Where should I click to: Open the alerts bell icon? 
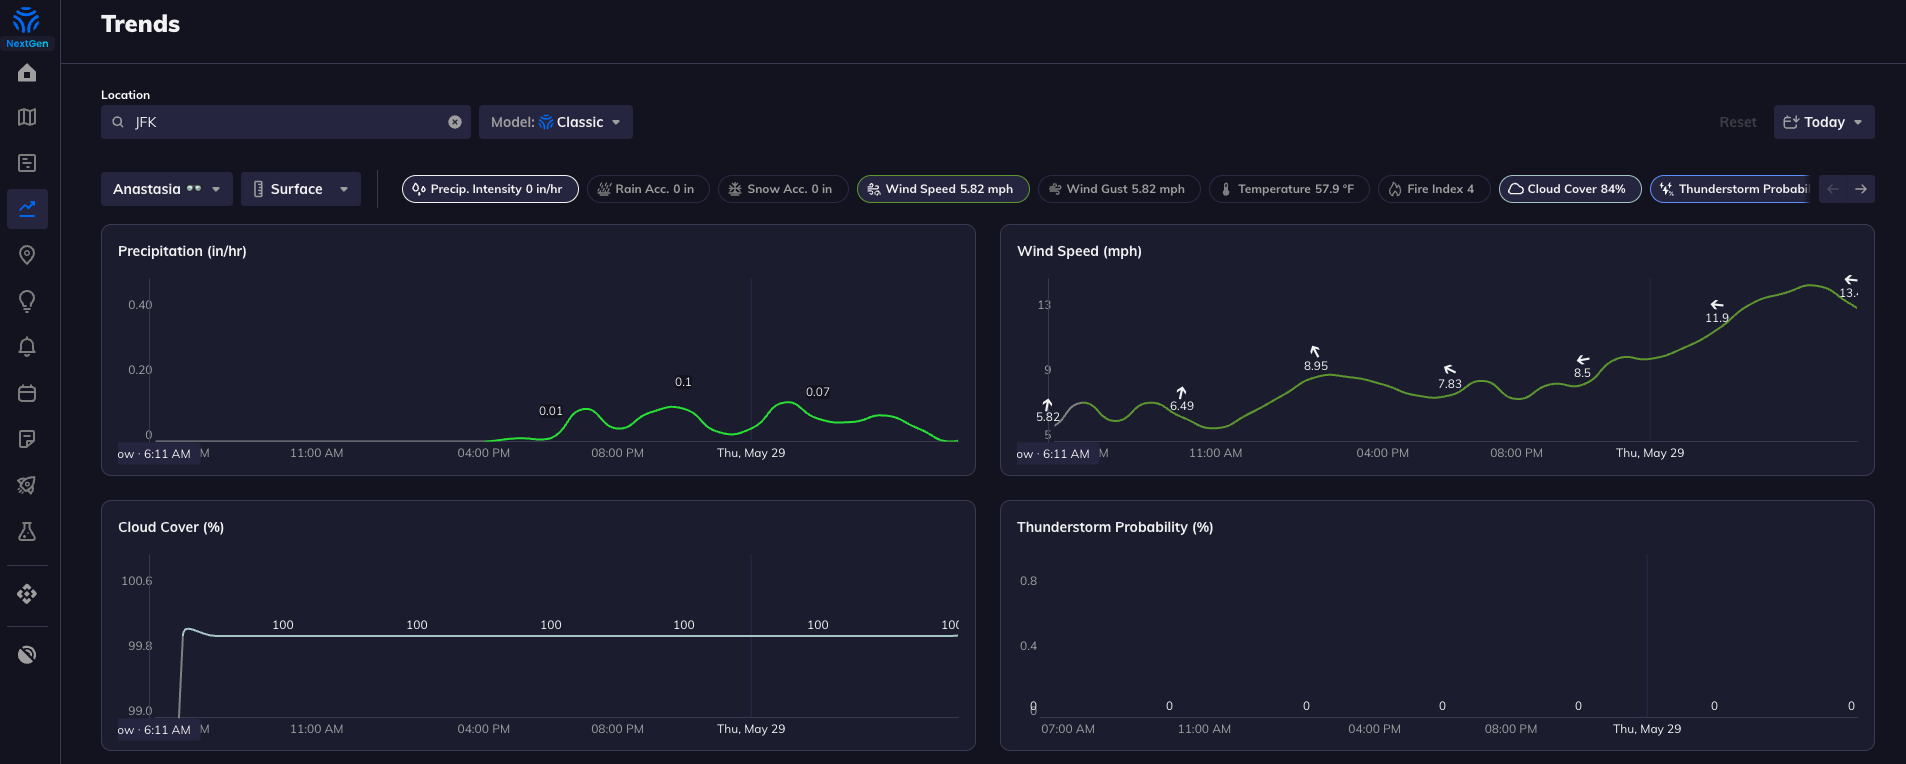click(27, 347)
